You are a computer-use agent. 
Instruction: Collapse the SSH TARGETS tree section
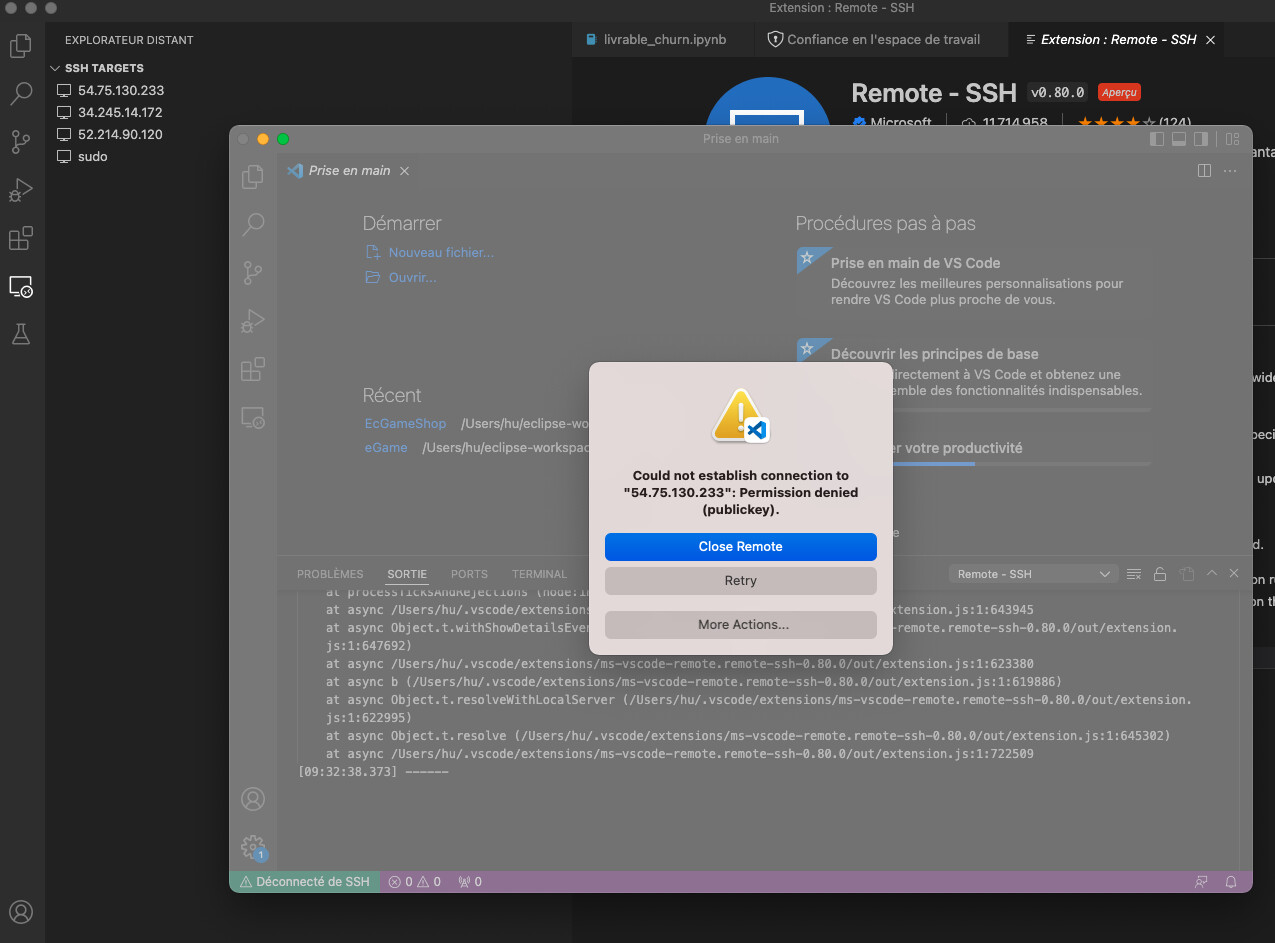pyautogui.click(x=104, y=68)
